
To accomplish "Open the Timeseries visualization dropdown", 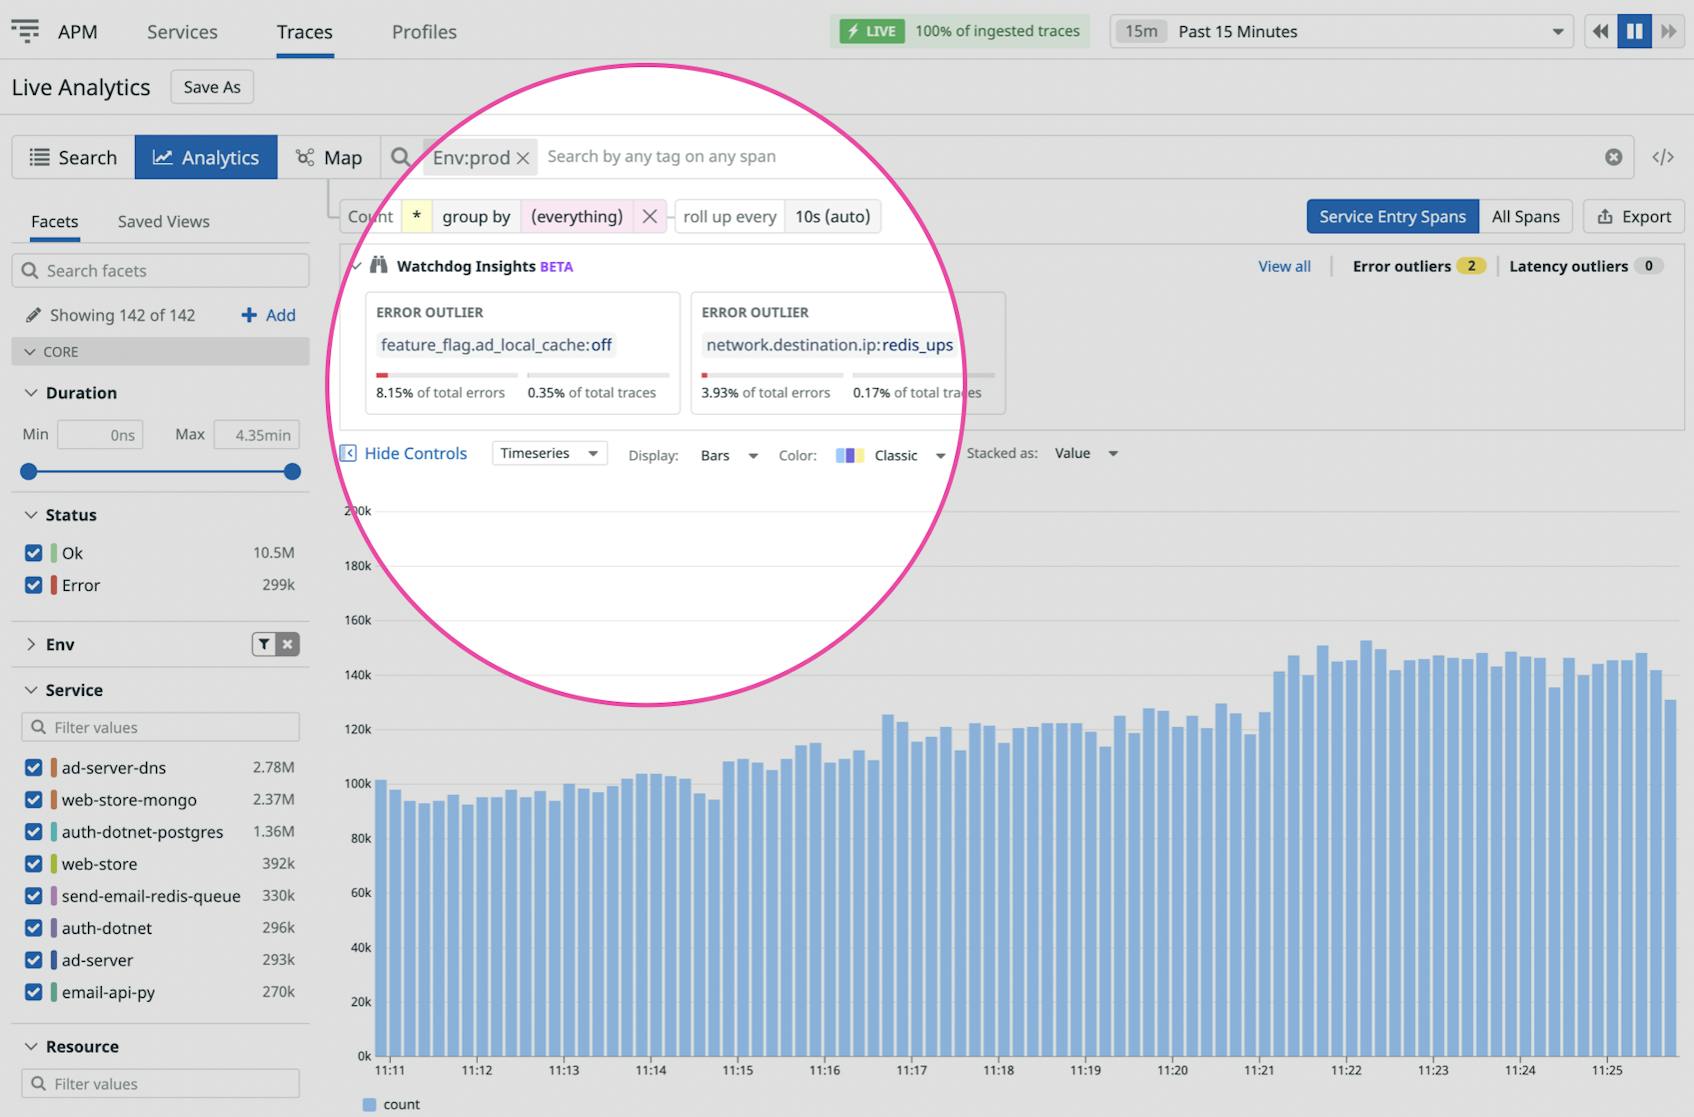I will [x=548, y=453].
